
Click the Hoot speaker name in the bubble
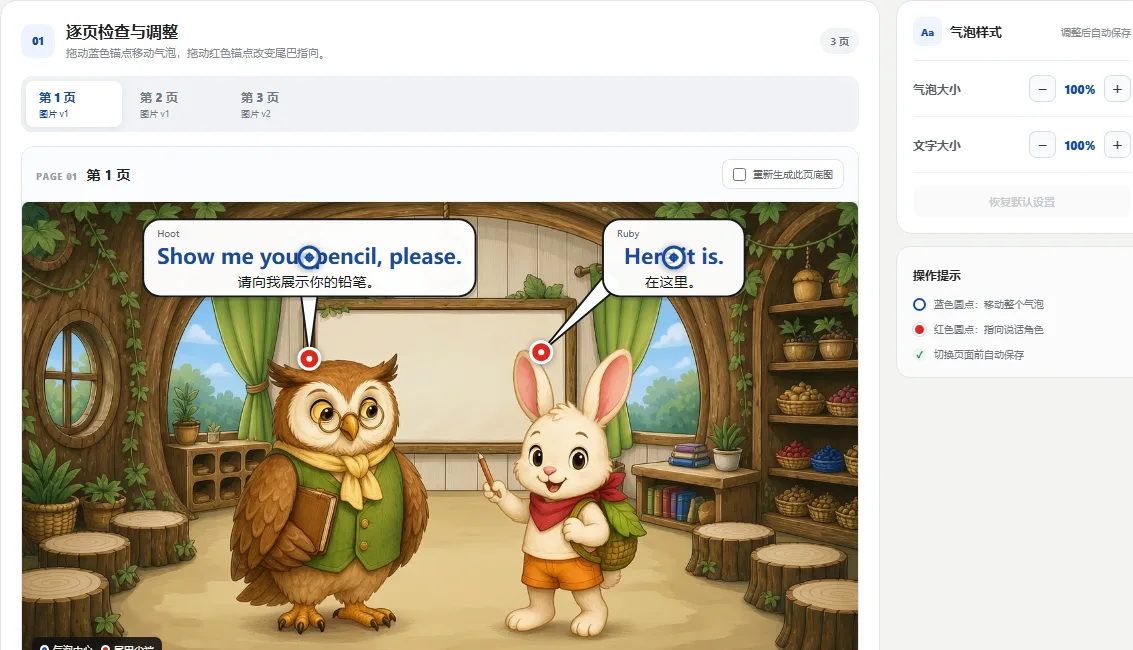coord(168,233)
